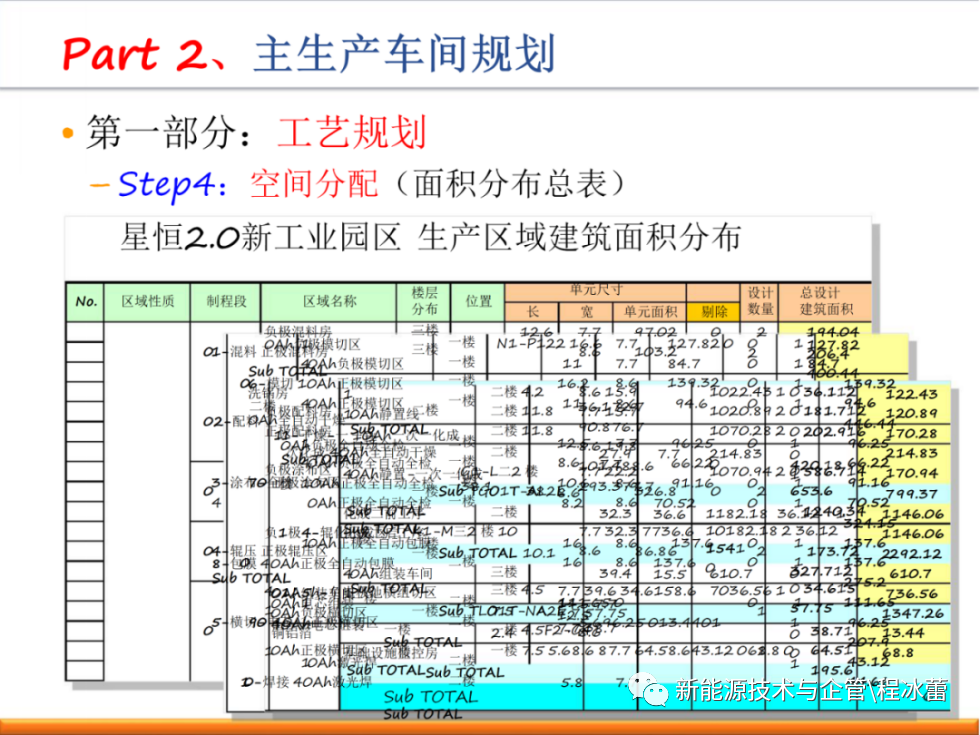
Task: Click the subtotal value "1347.26"
Action: click(x=911, y=614)
